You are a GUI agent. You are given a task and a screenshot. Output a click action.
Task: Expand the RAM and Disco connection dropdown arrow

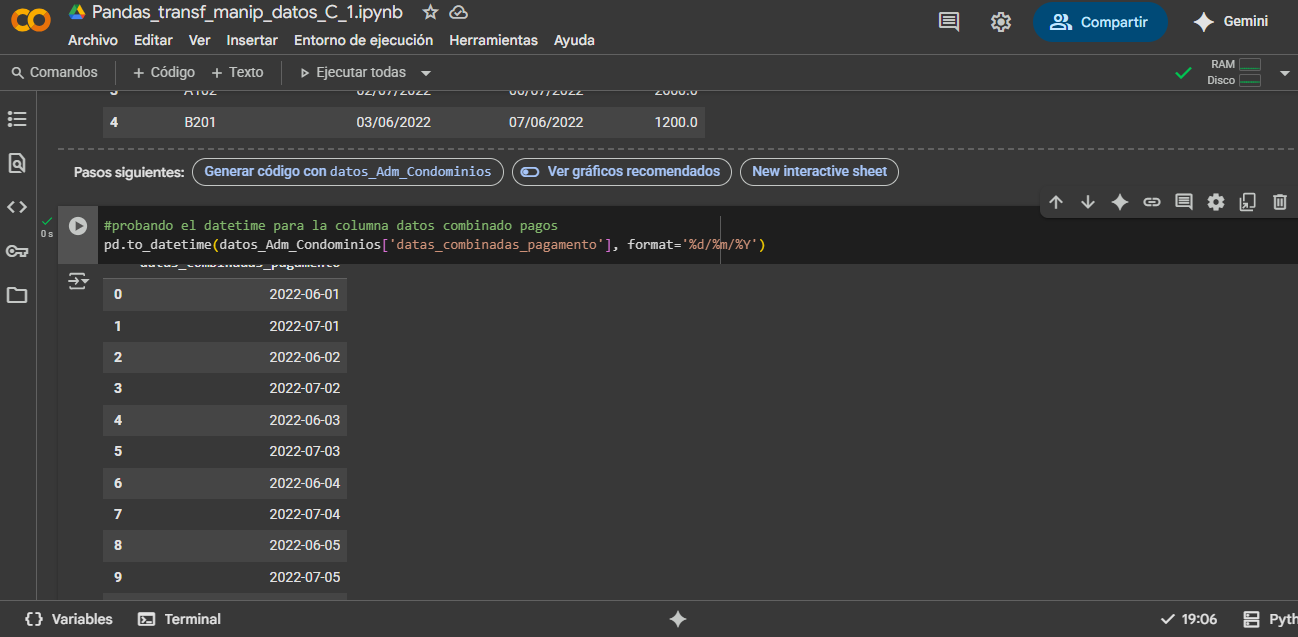pos(1285,73)
